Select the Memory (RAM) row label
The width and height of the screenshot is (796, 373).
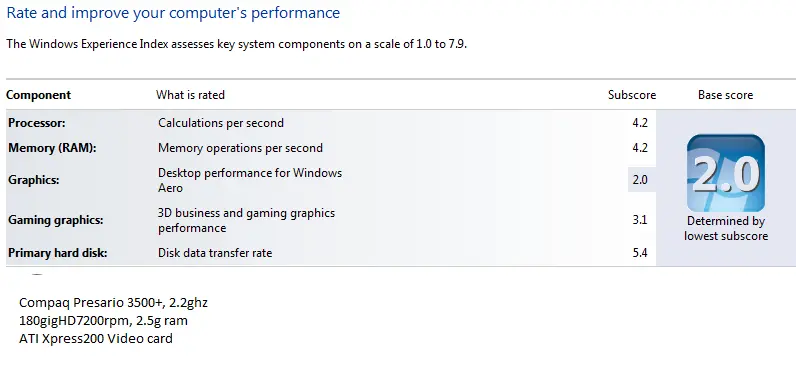coord(52,148)
